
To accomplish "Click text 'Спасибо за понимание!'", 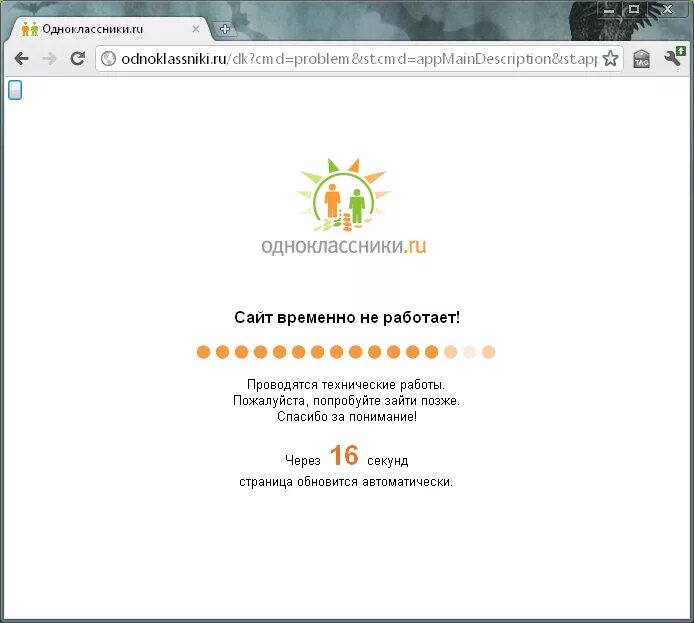I will tap(347, 416).
